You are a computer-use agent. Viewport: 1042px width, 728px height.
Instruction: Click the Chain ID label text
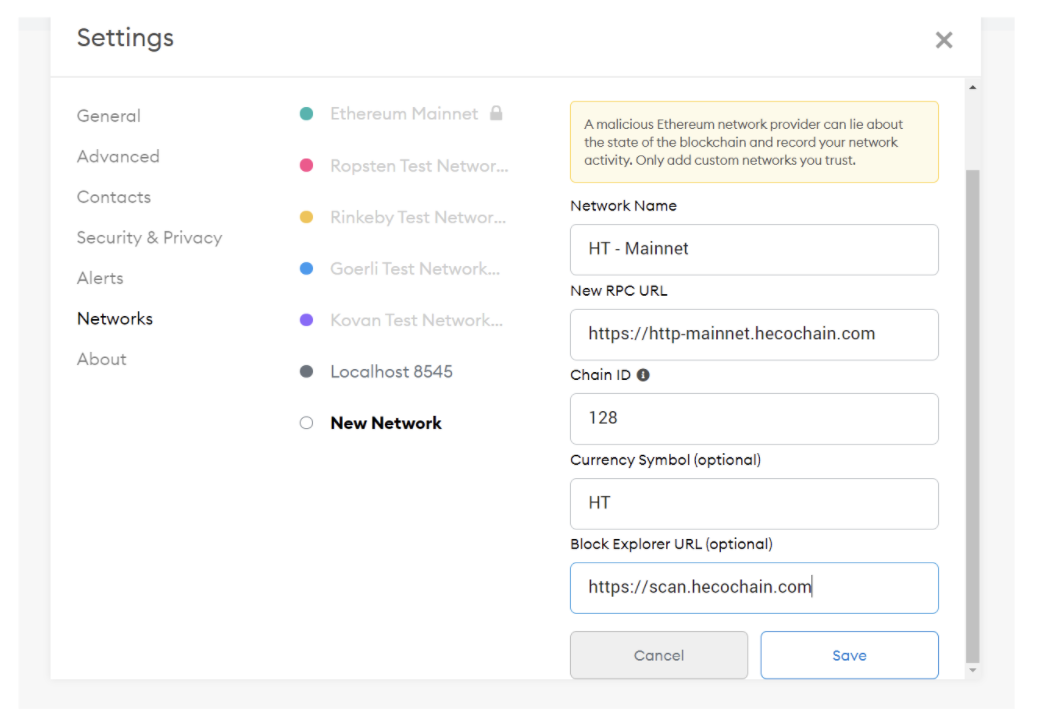600,375
